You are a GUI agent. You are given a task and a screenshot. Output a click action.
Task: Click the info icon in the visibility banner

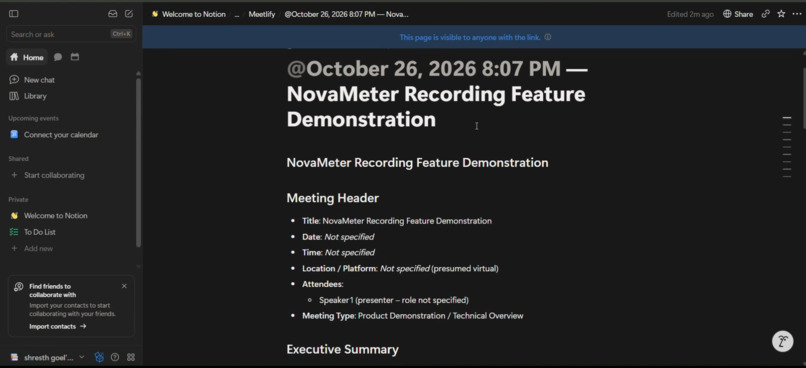[547, 37]
